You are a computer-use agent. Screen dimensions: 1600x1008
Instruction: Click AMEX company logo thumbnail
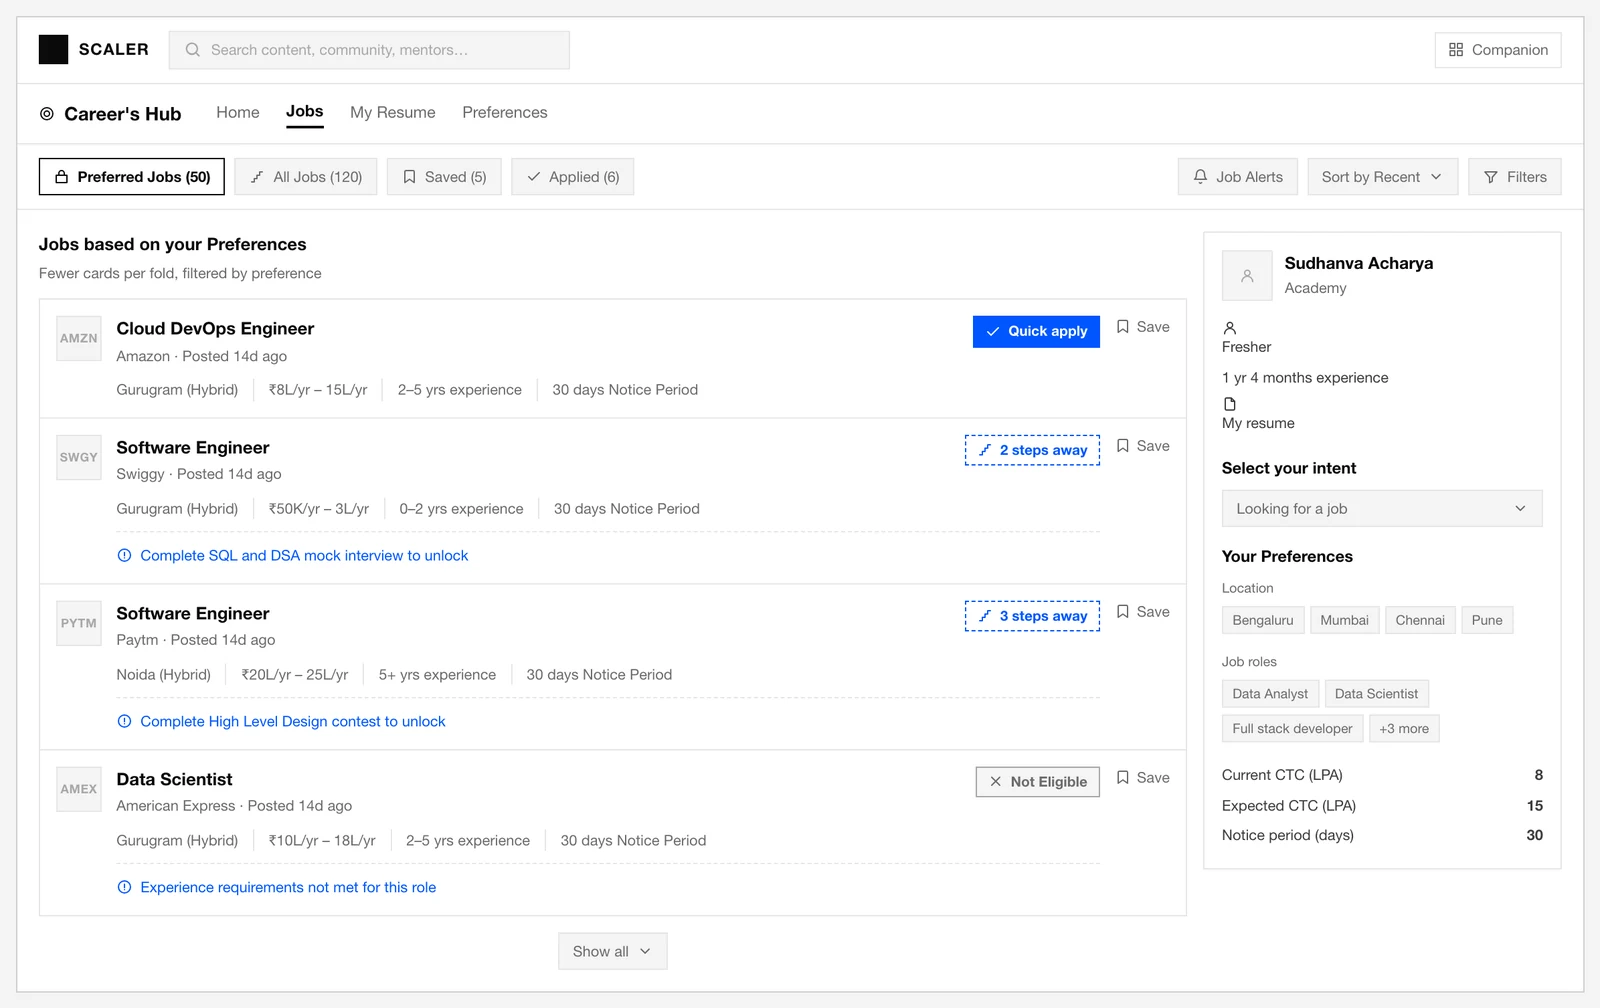tap(79, 789)
